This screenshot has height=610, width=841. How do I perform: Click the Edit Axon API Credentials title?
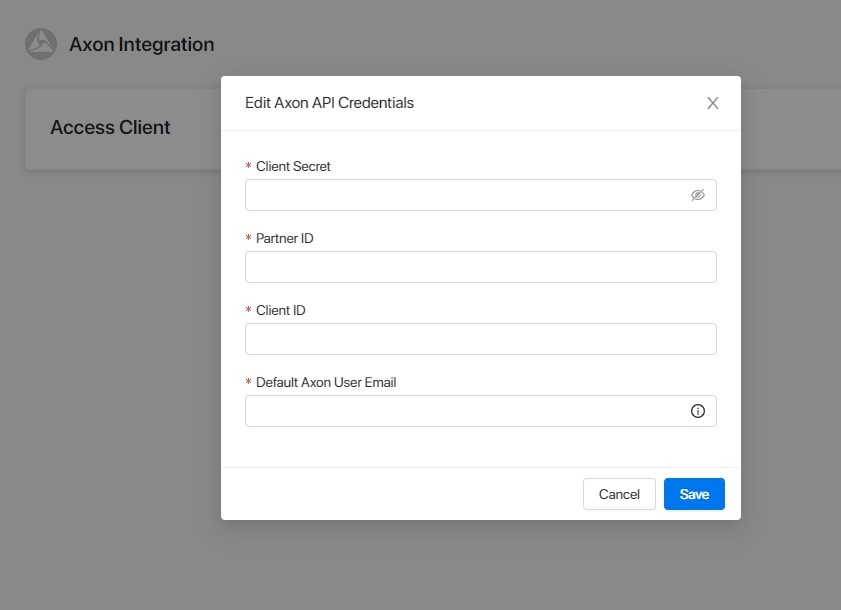tap(329, 103)
